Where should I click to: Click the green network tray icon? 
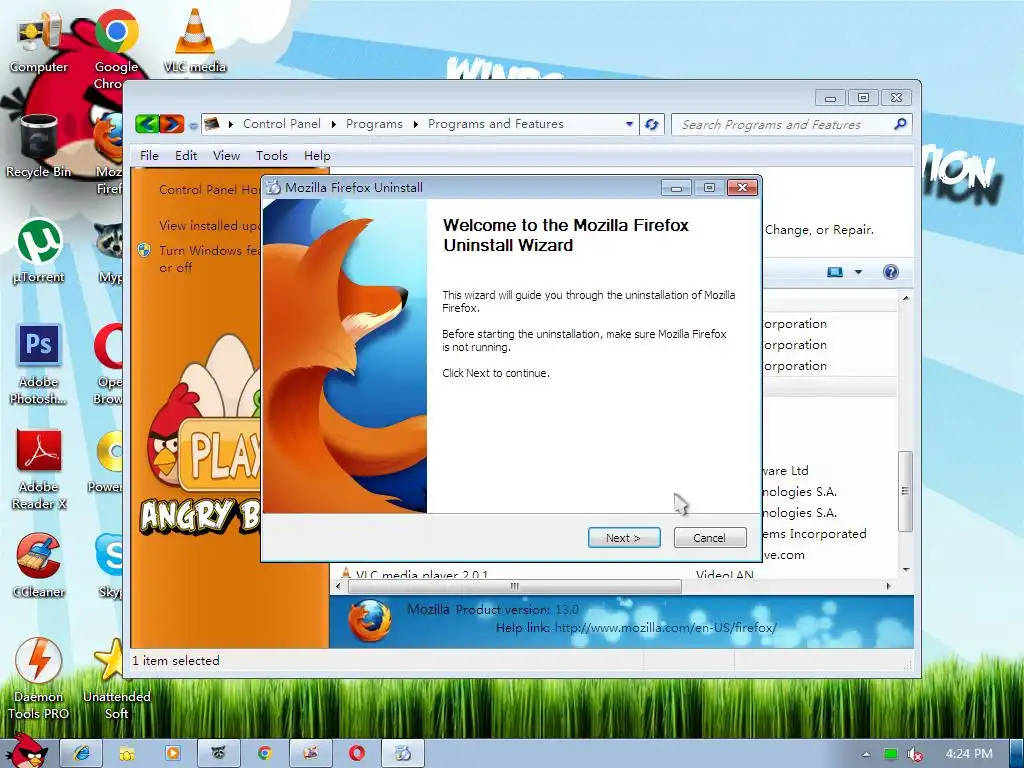point(891,754)
